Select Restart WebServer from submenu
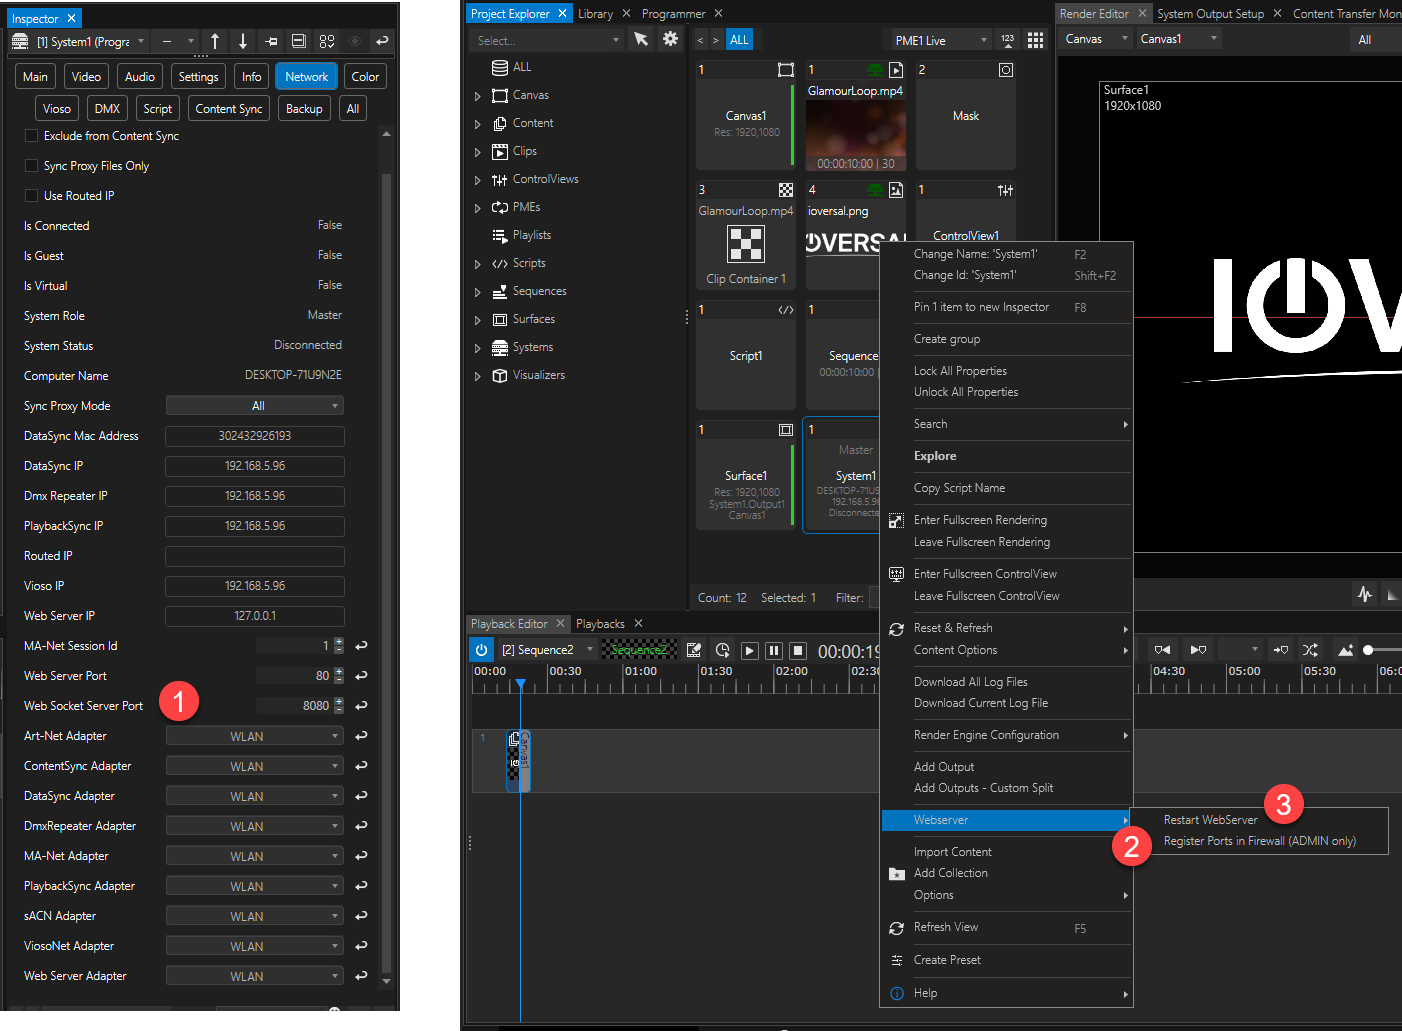 [x=1210, y=820]
